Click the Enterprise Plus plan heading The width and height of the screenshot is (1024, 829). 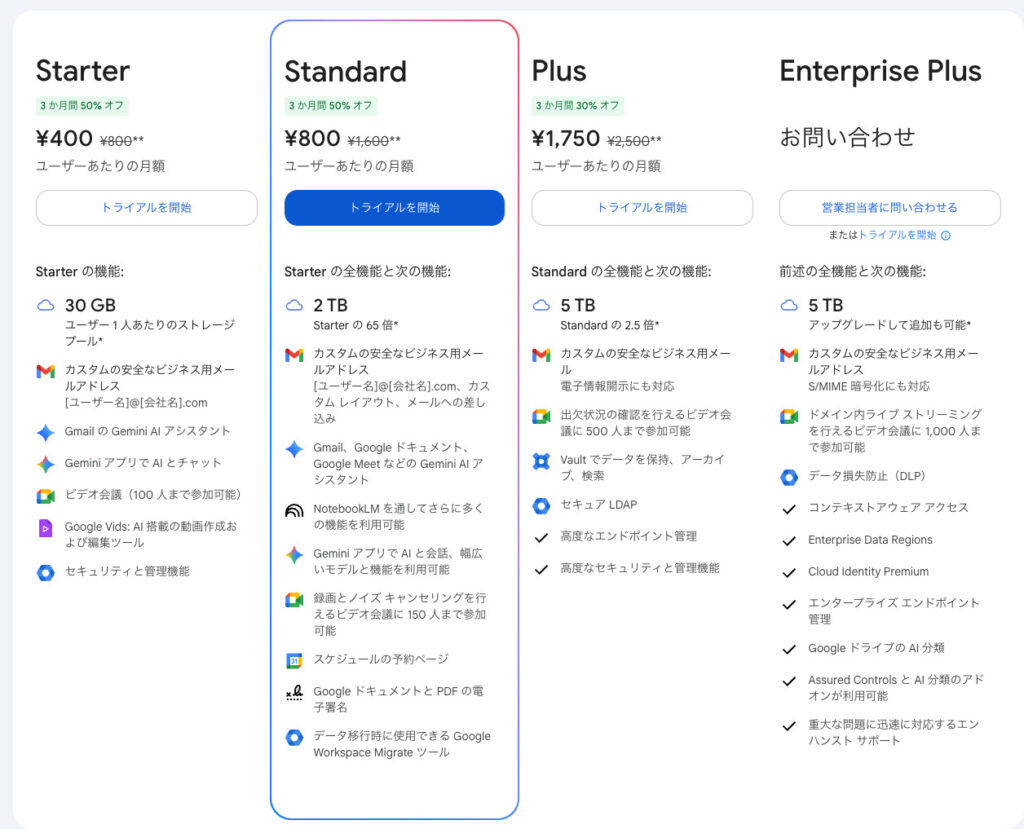880,71
